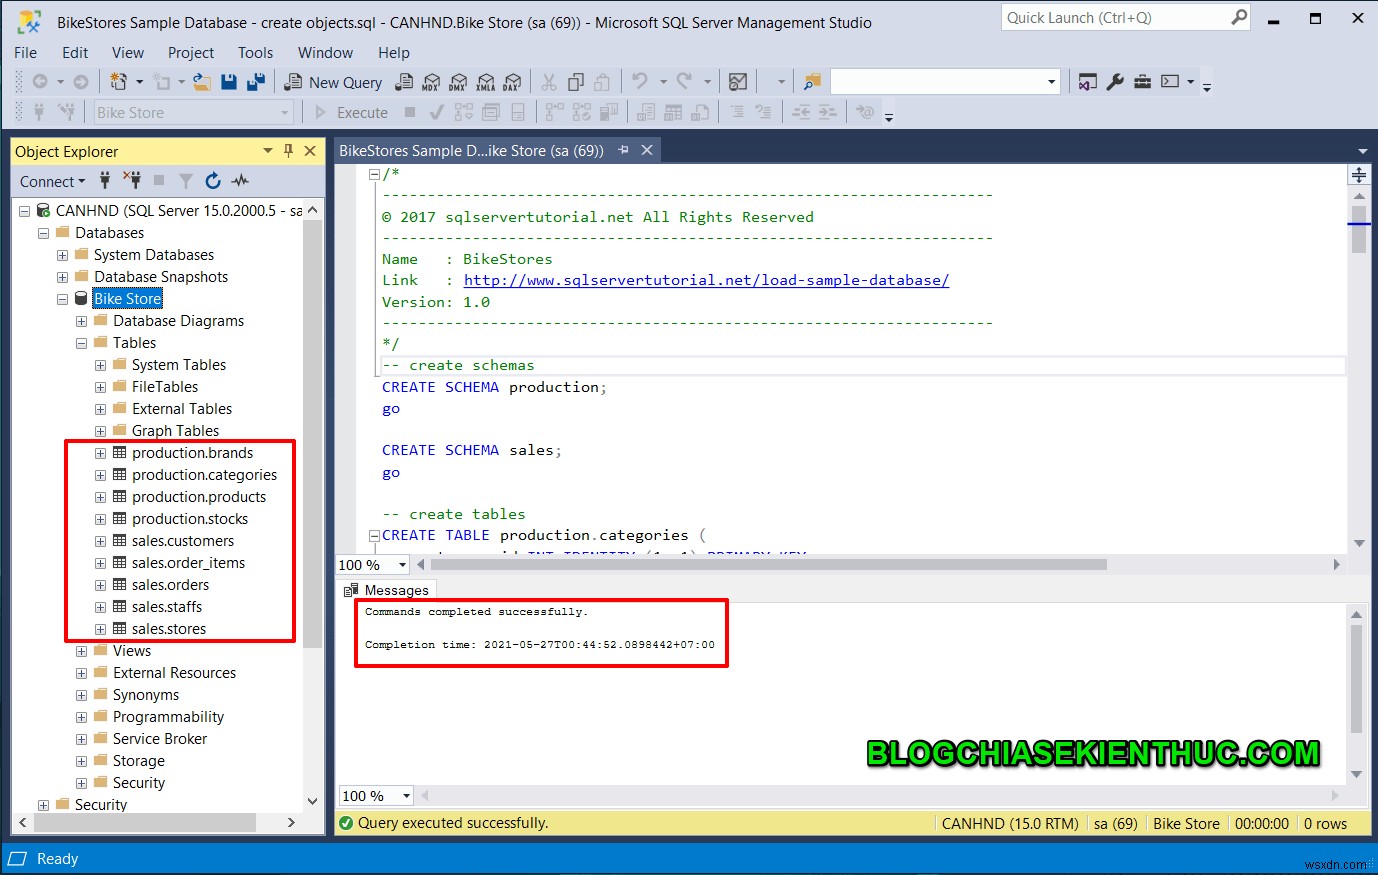Image resolution: width=1378 pixels, height=875 pixels.
Task: Open the Connect dropdown button
Action: pyautogui.click(x=50, y=181)
